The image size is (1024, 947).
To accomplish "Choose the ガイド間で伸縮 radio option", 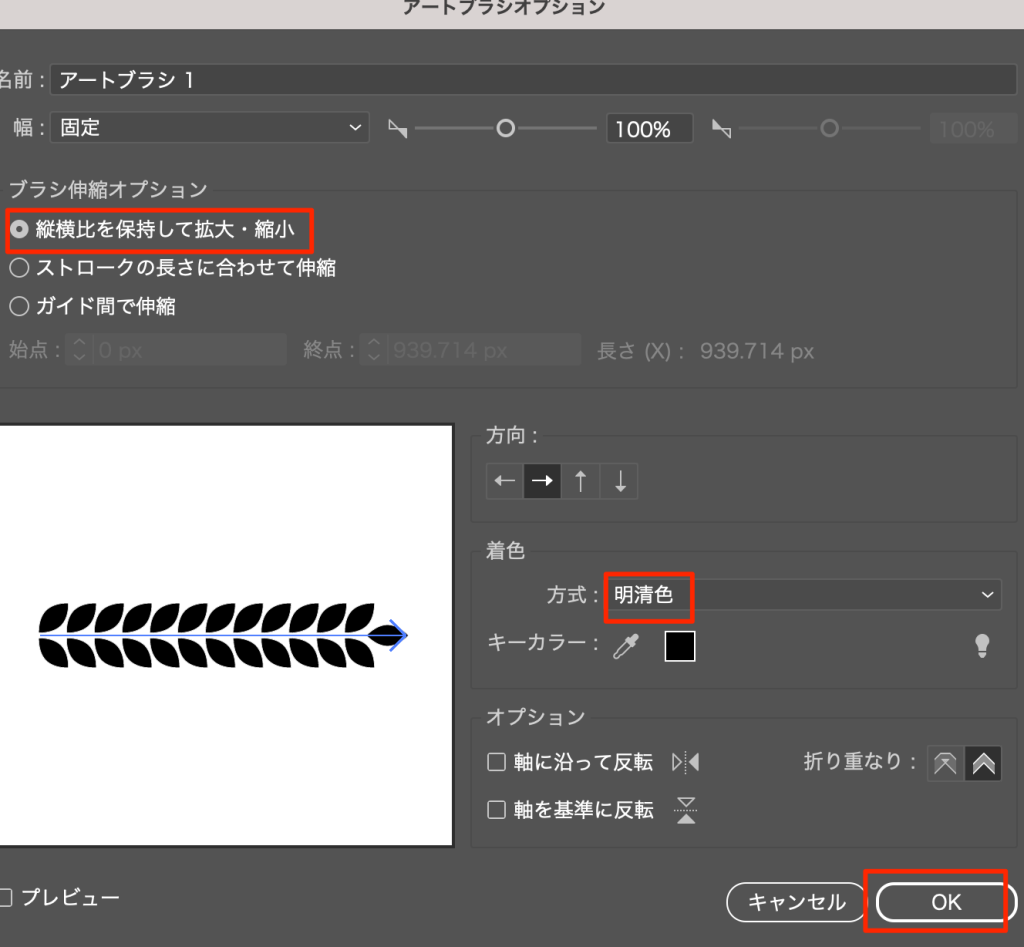I will [19, 306].
